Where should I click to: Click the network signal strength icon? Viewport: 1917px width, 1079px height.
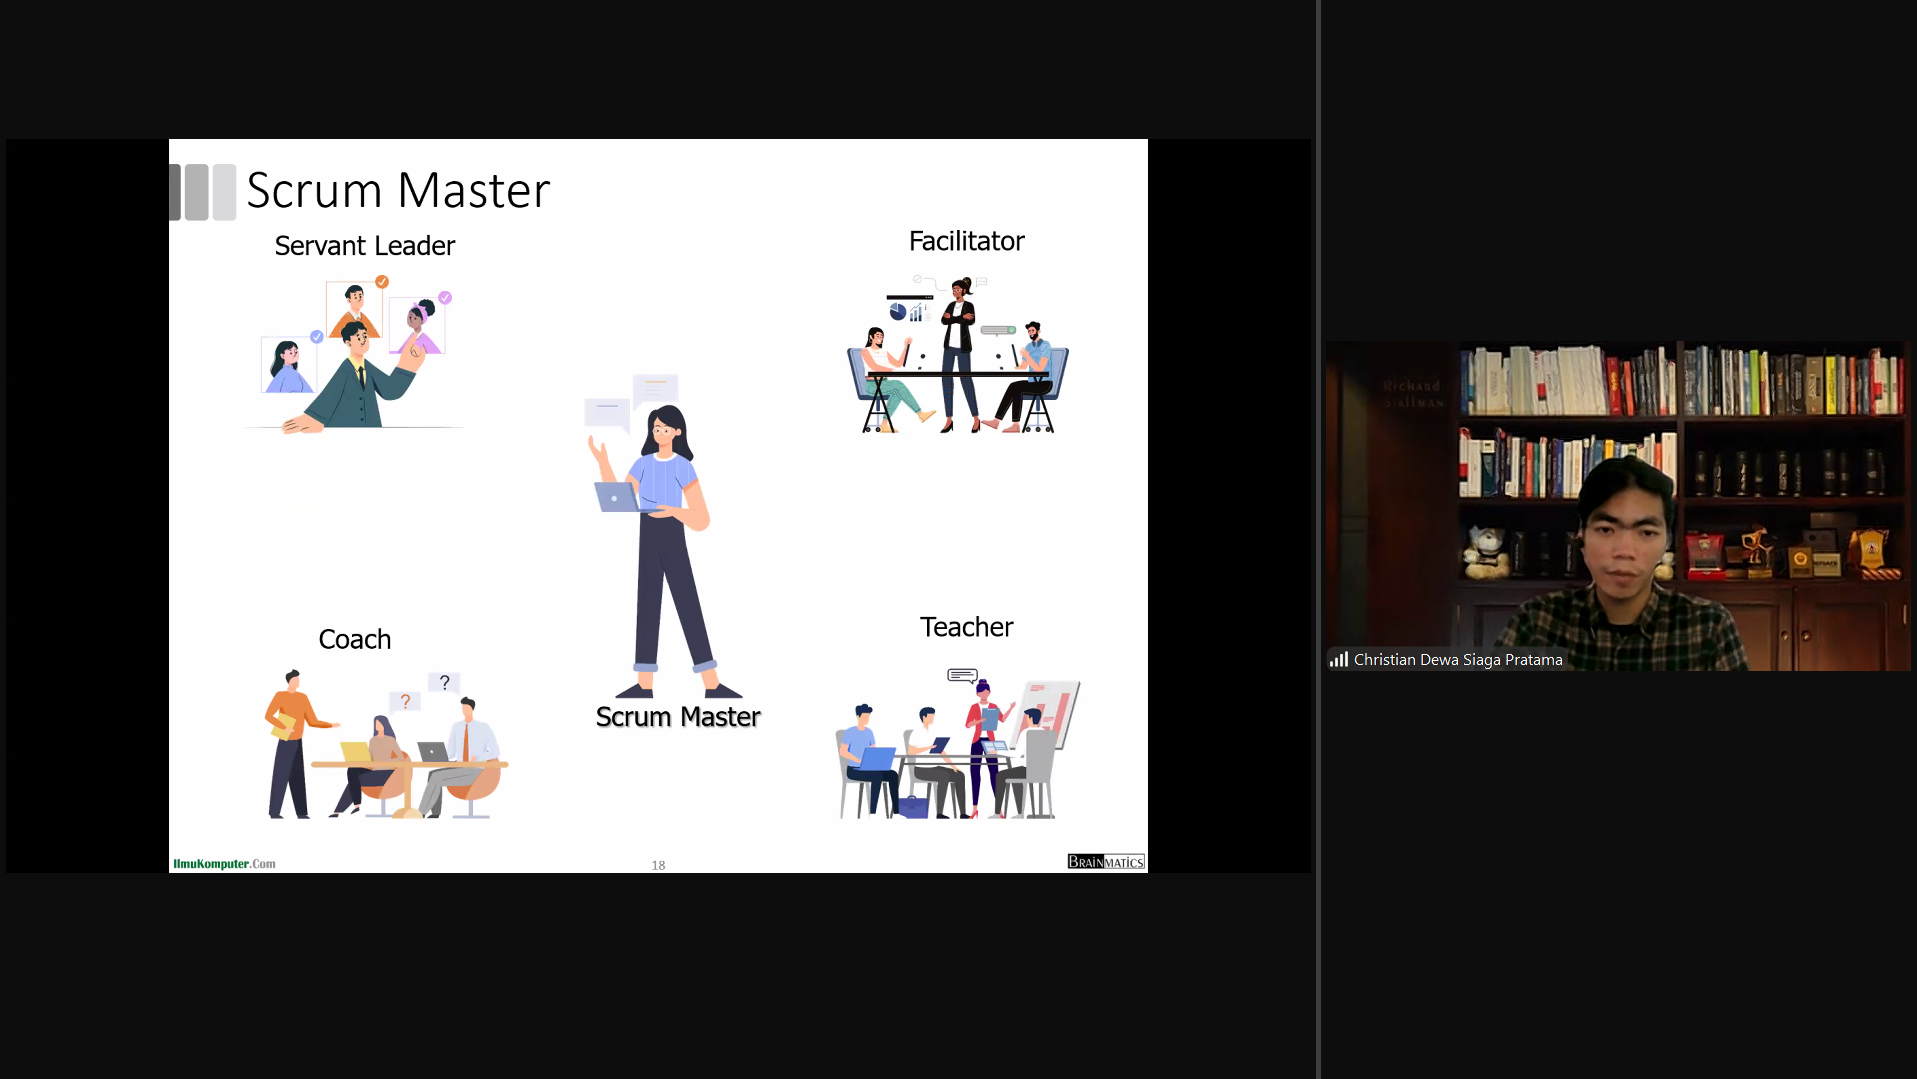[1338, 660]
